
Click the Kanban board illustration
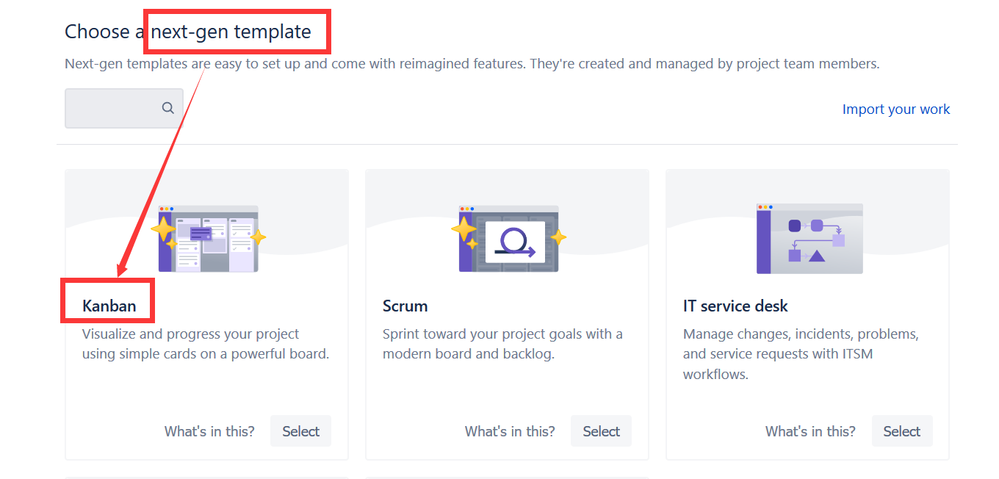208,238
